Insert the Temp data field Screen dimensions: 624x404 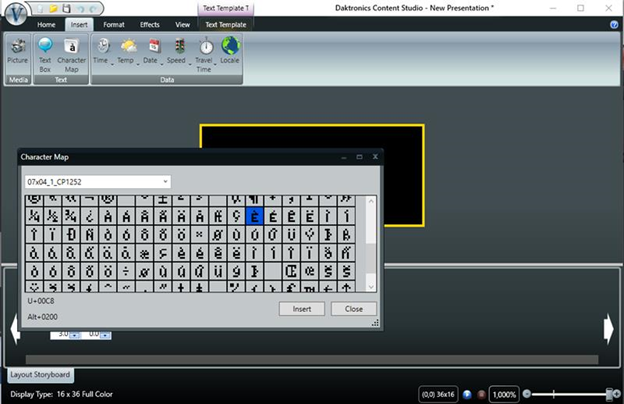click(x=127, y=51)
